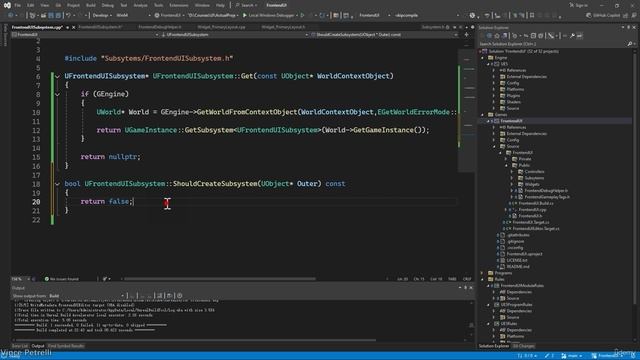Close the Solution Explorer panel
Viewport: 640px width, 360px height.
[634, 27]
